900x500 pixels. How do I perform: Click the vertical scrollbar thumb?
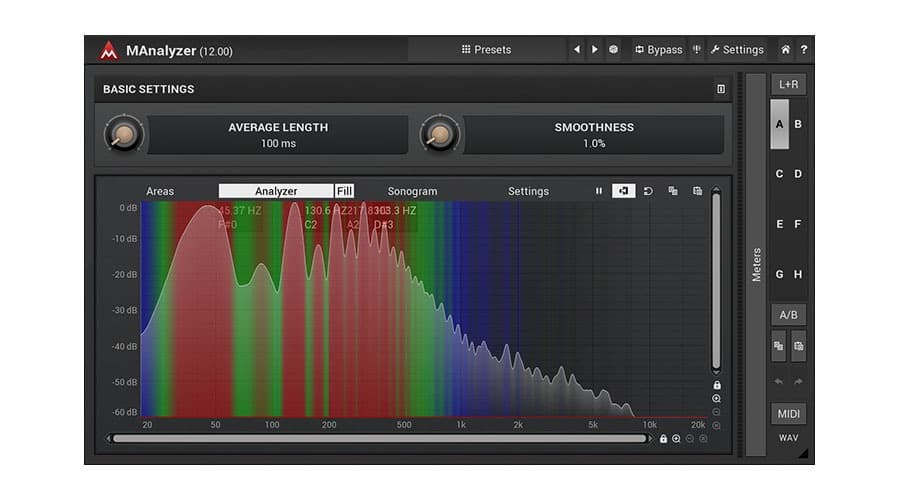[x=716, y=281]
